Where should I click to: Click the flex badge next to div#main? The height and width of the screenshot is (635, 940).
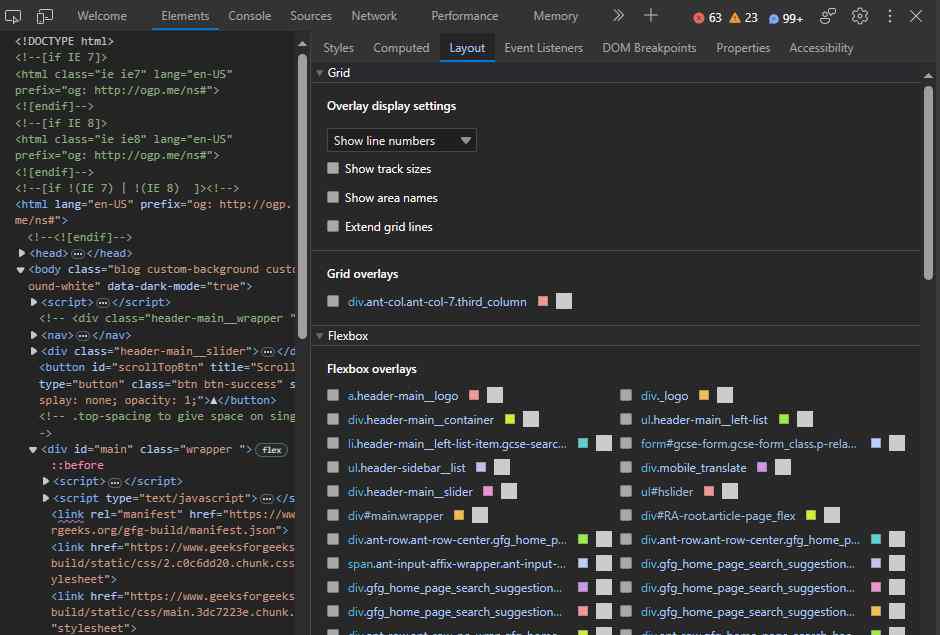[x=271, y=450]
